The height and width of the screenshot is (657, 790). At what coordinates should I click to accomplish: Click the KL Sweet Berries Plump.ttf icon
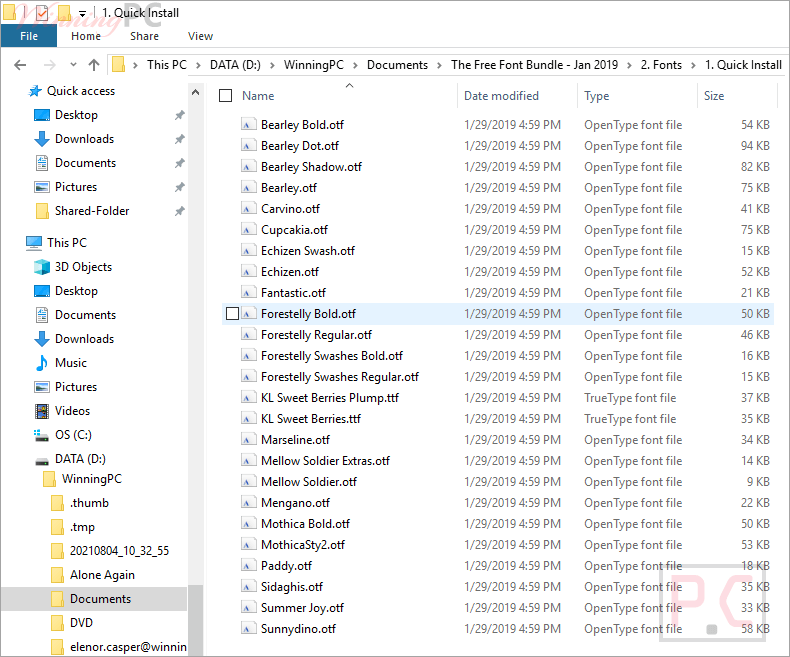pyautogui.click(x=247, y=398)
